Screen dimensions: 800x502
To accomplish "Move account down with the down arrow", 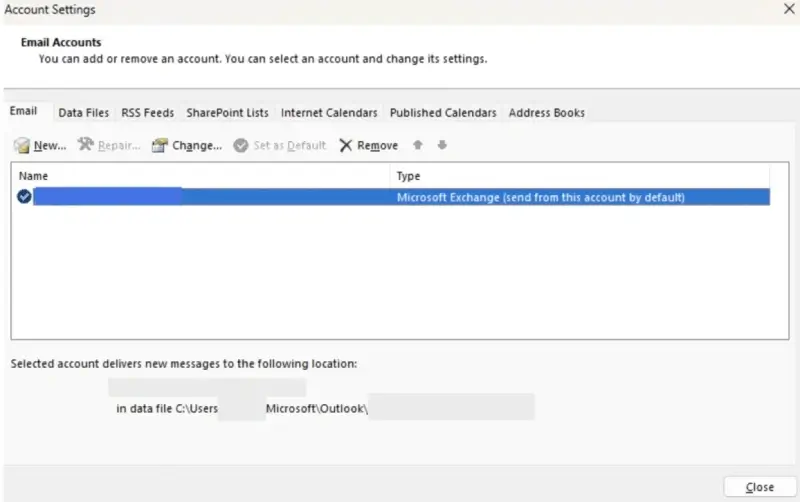I will pos(442,145).
